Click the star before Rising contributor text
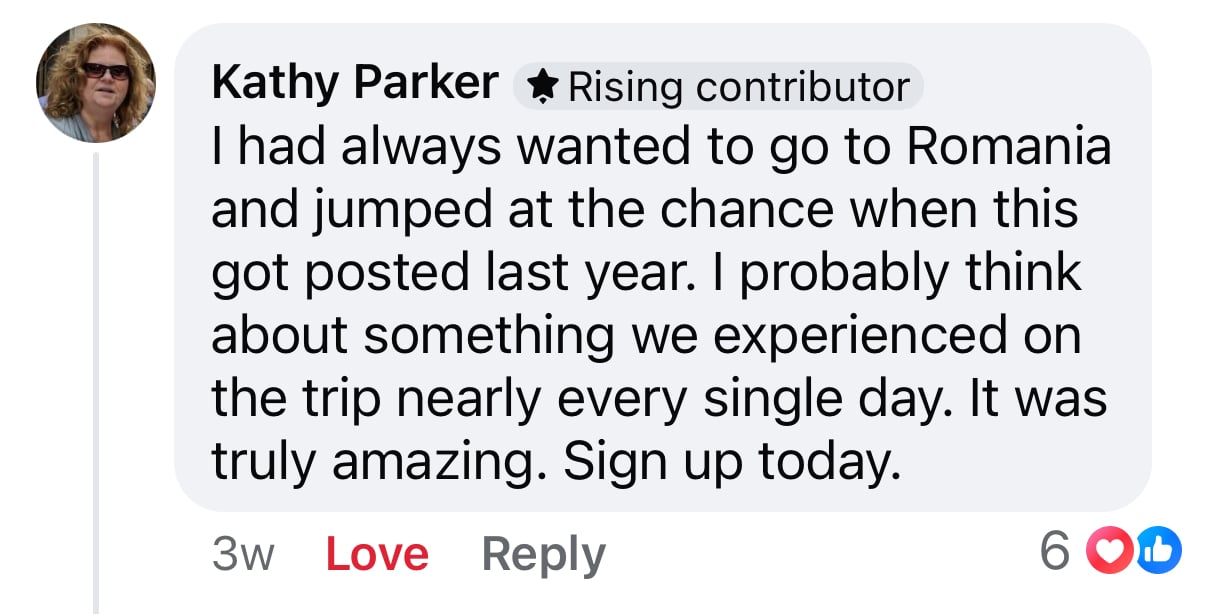Viewport: 1206px width, 614px height. coord(543,87)
